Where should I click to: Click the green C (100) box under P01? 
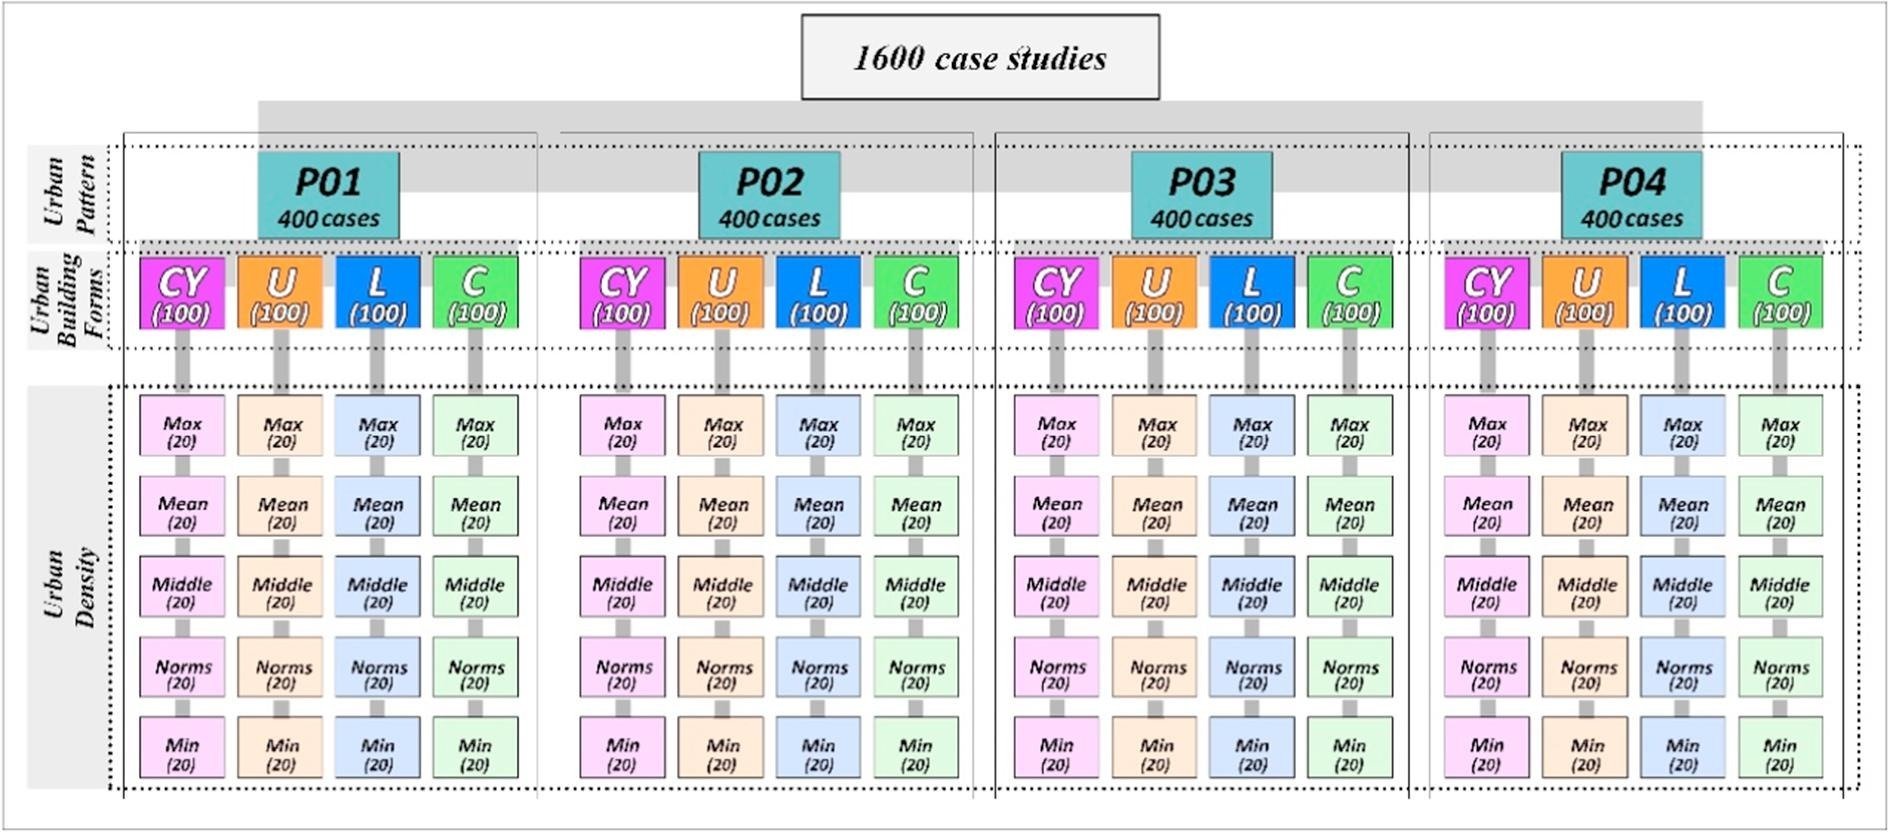[475, 293]
